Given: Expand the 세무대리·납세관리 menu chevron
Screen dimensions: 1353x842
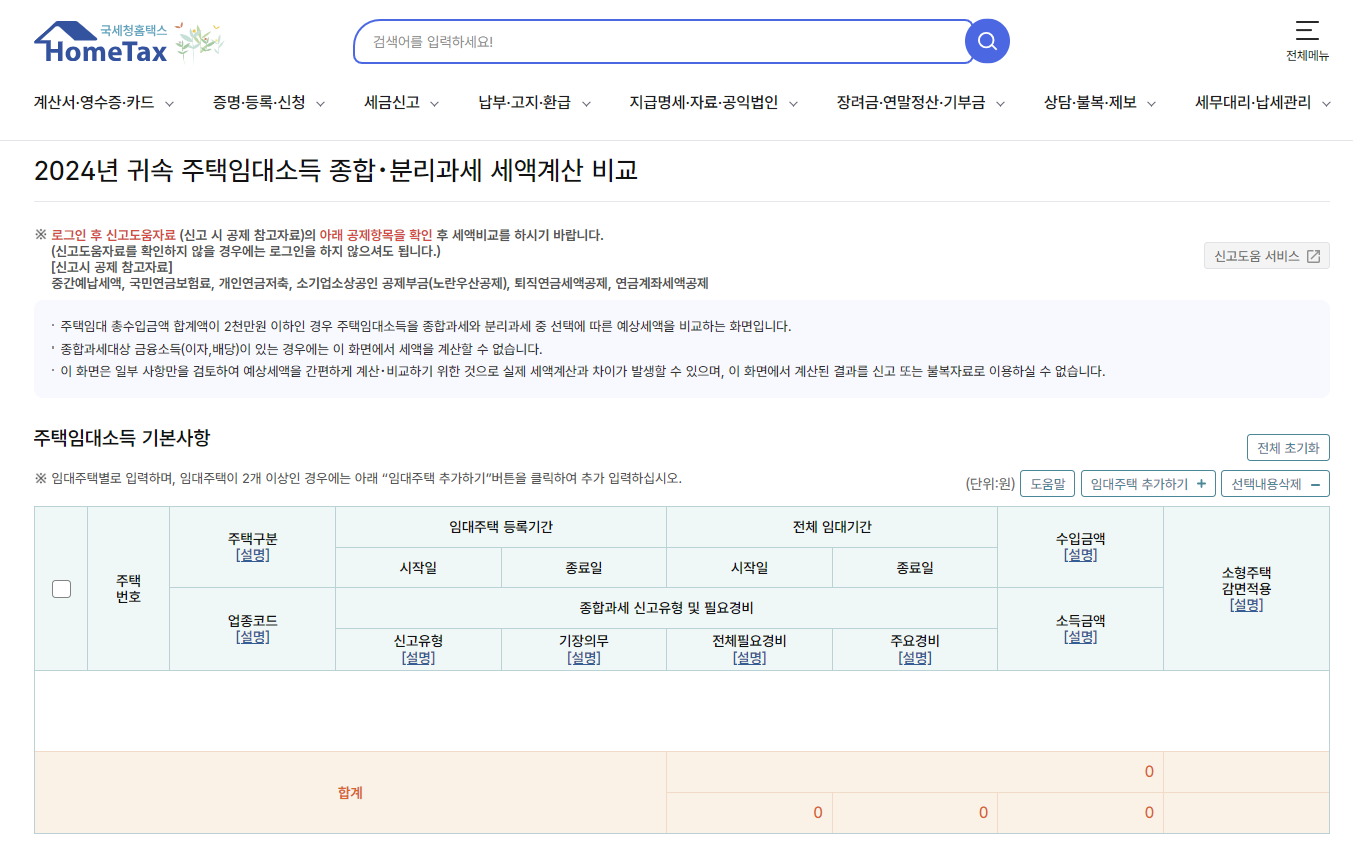Looking at the screenshot, I should pos(1326,103).
